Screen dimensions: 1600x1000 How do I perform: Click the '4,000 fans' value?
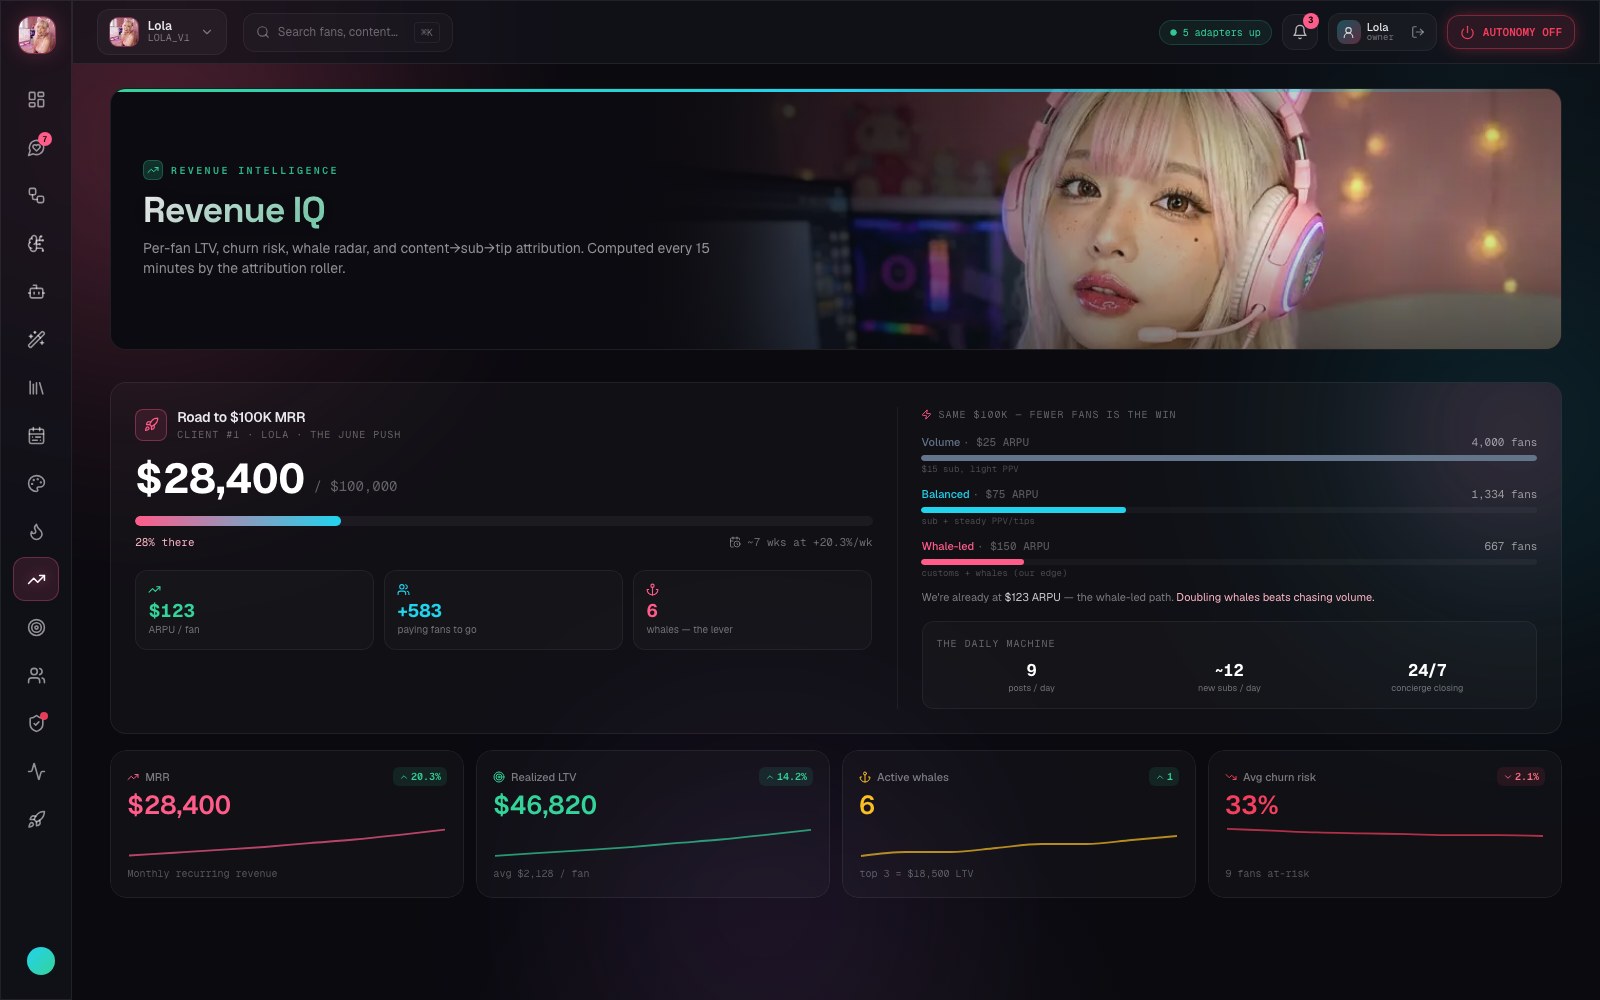point(1504,442)
